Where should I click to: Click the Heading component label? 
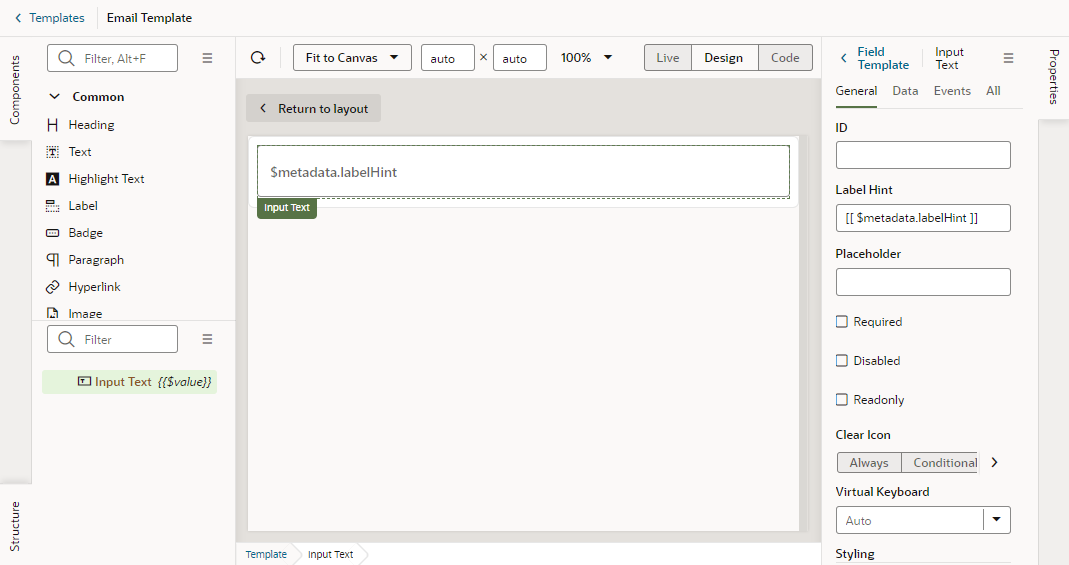click(x=91, y=125)
